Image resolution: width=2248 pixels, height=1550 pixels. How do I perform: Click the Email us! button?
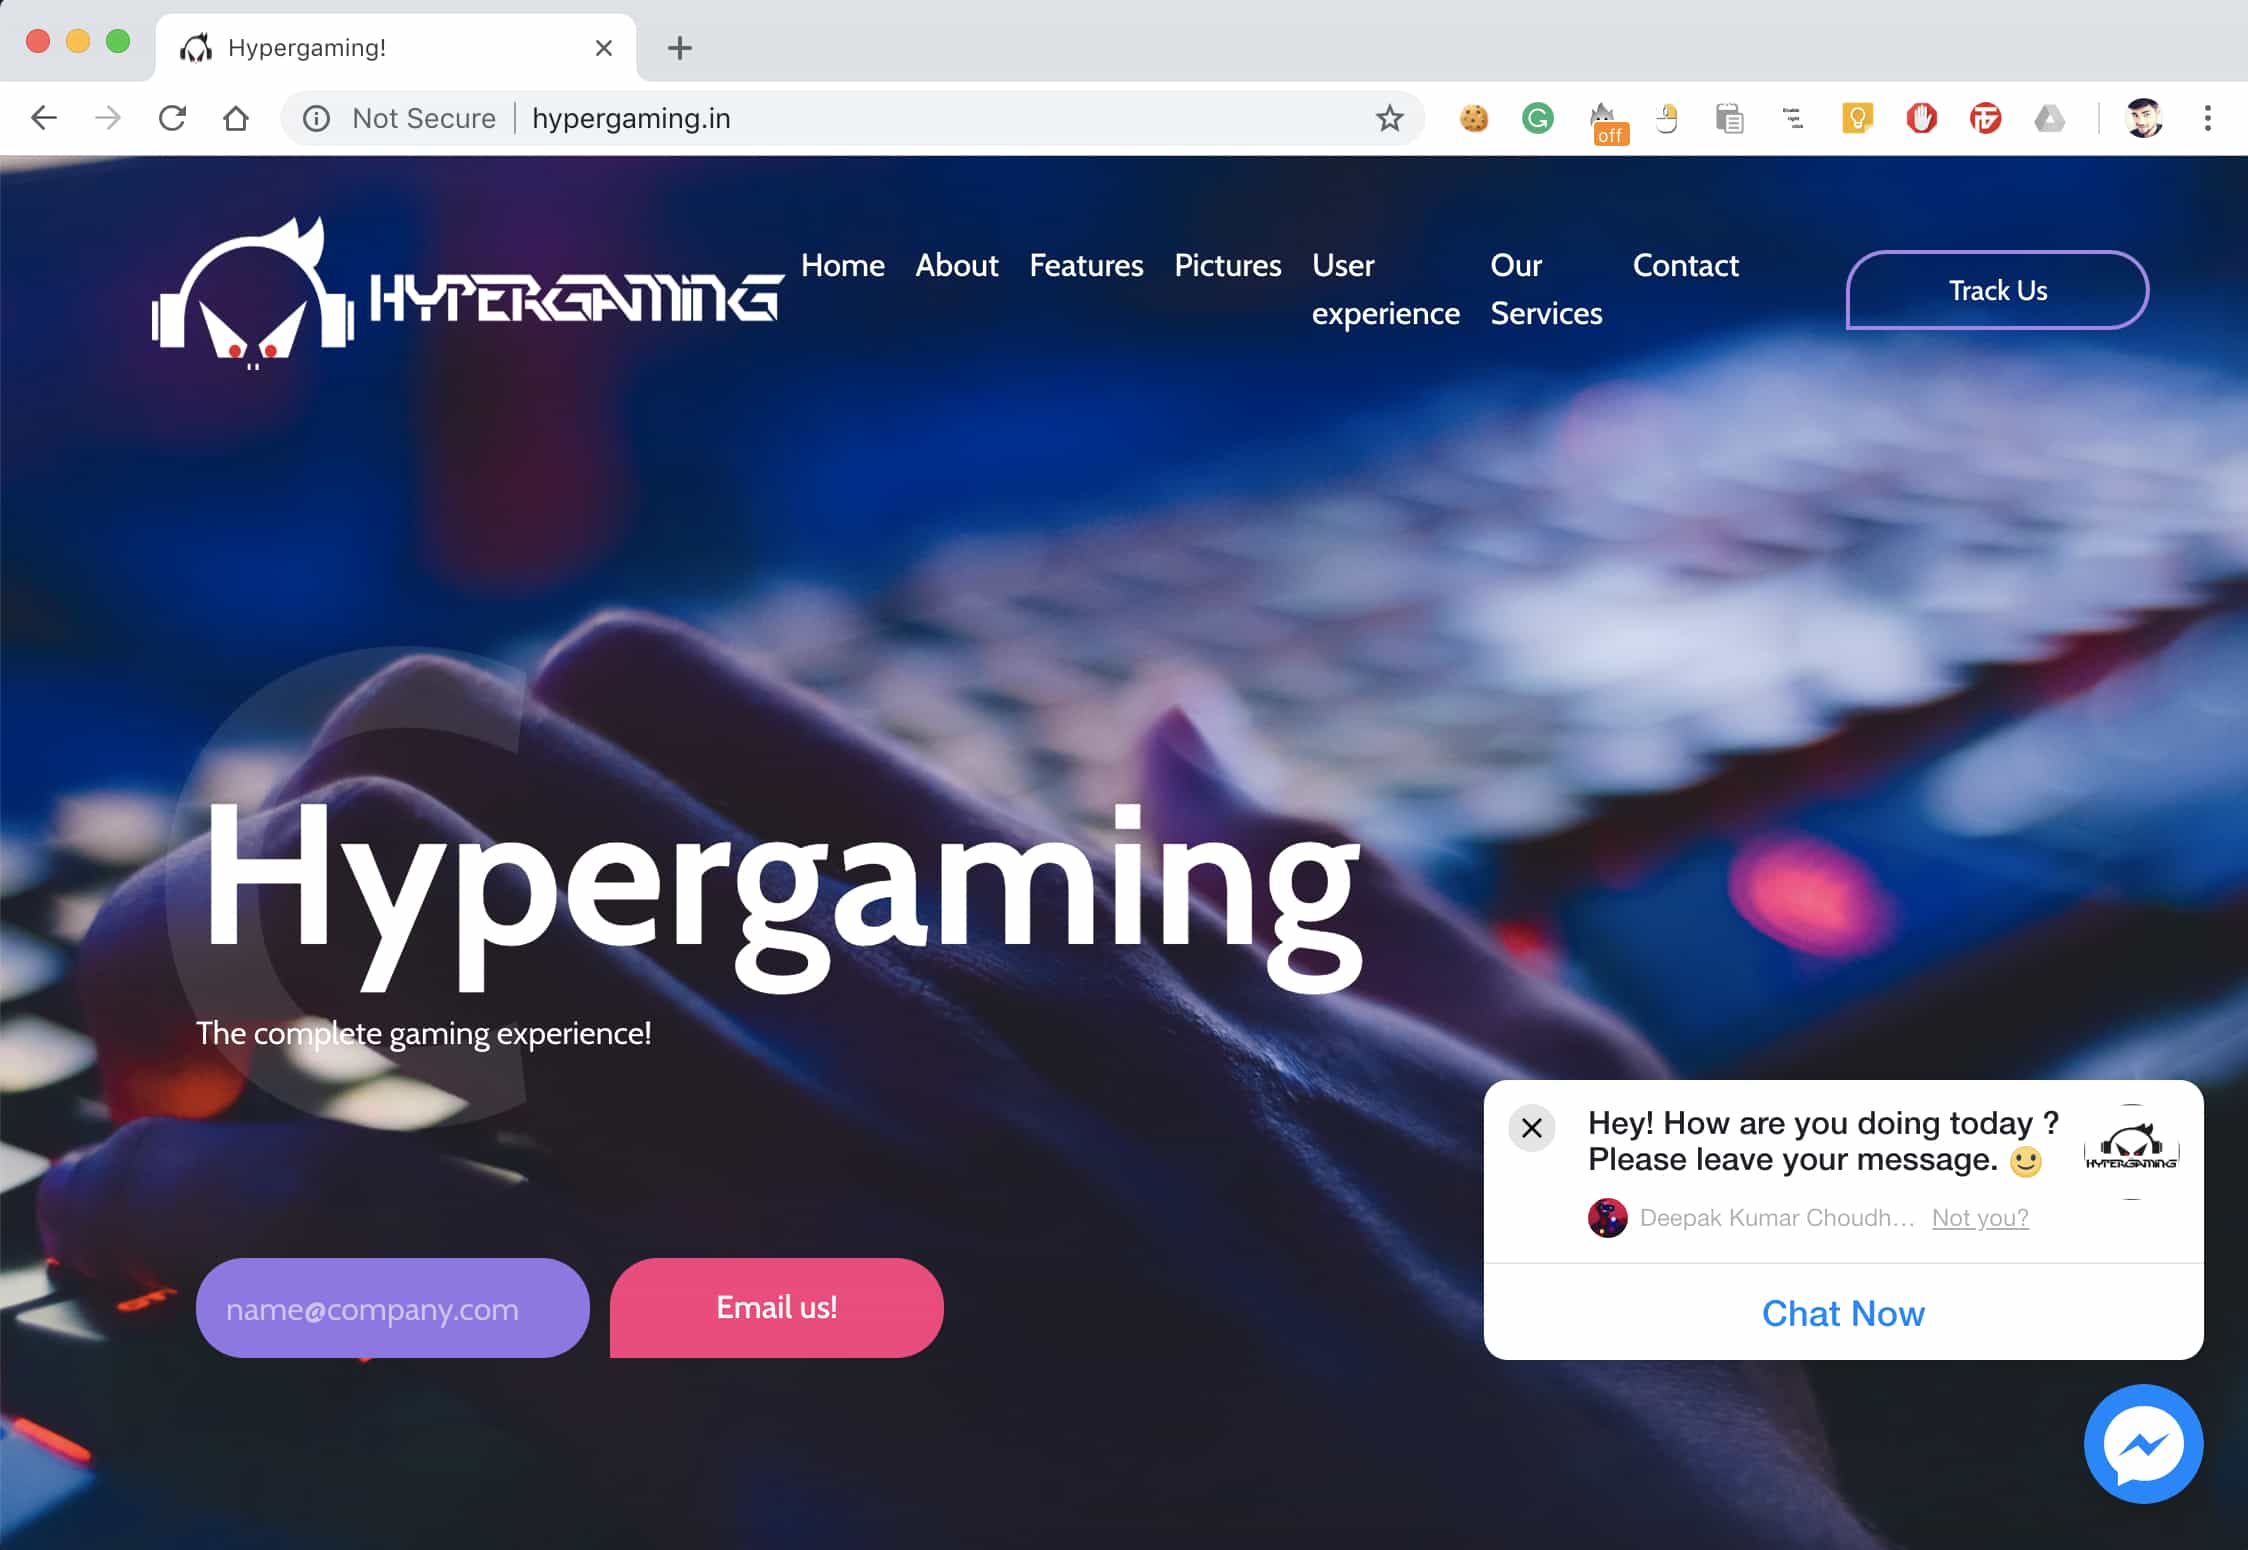pyautogui.click(x=776, y=1308)
